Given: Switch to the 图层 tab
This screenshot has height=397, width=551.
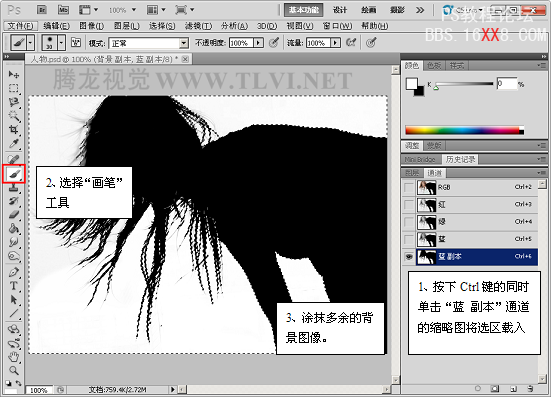Looking at the screenshot, I should 412,173.
